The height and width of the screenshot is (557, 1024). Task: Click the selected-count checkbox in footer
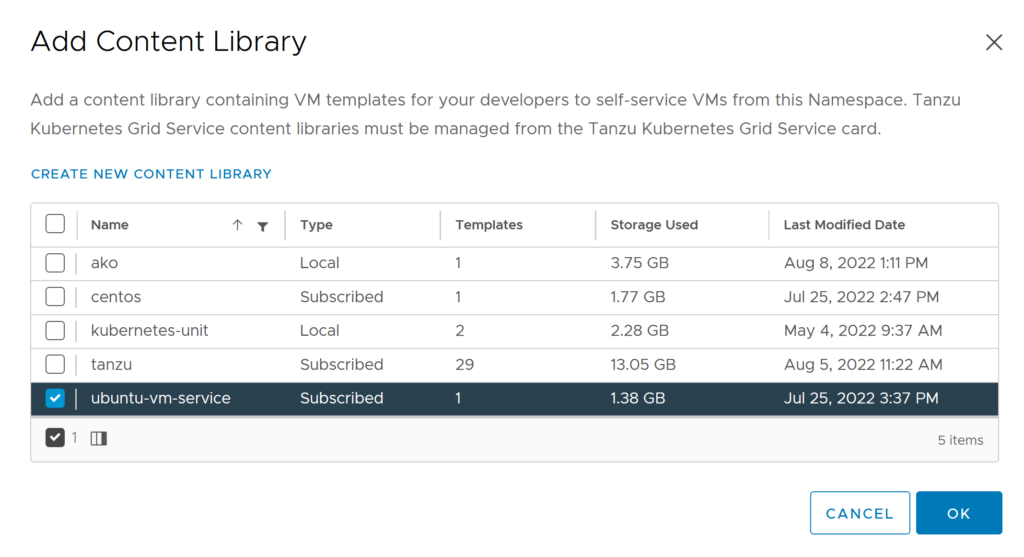tap(55, 438)
